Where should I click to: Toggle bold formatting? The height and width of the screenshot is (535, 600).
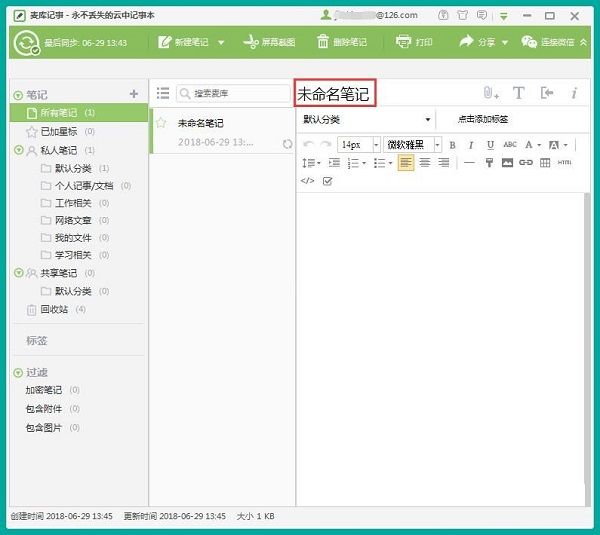click(452, 145)
